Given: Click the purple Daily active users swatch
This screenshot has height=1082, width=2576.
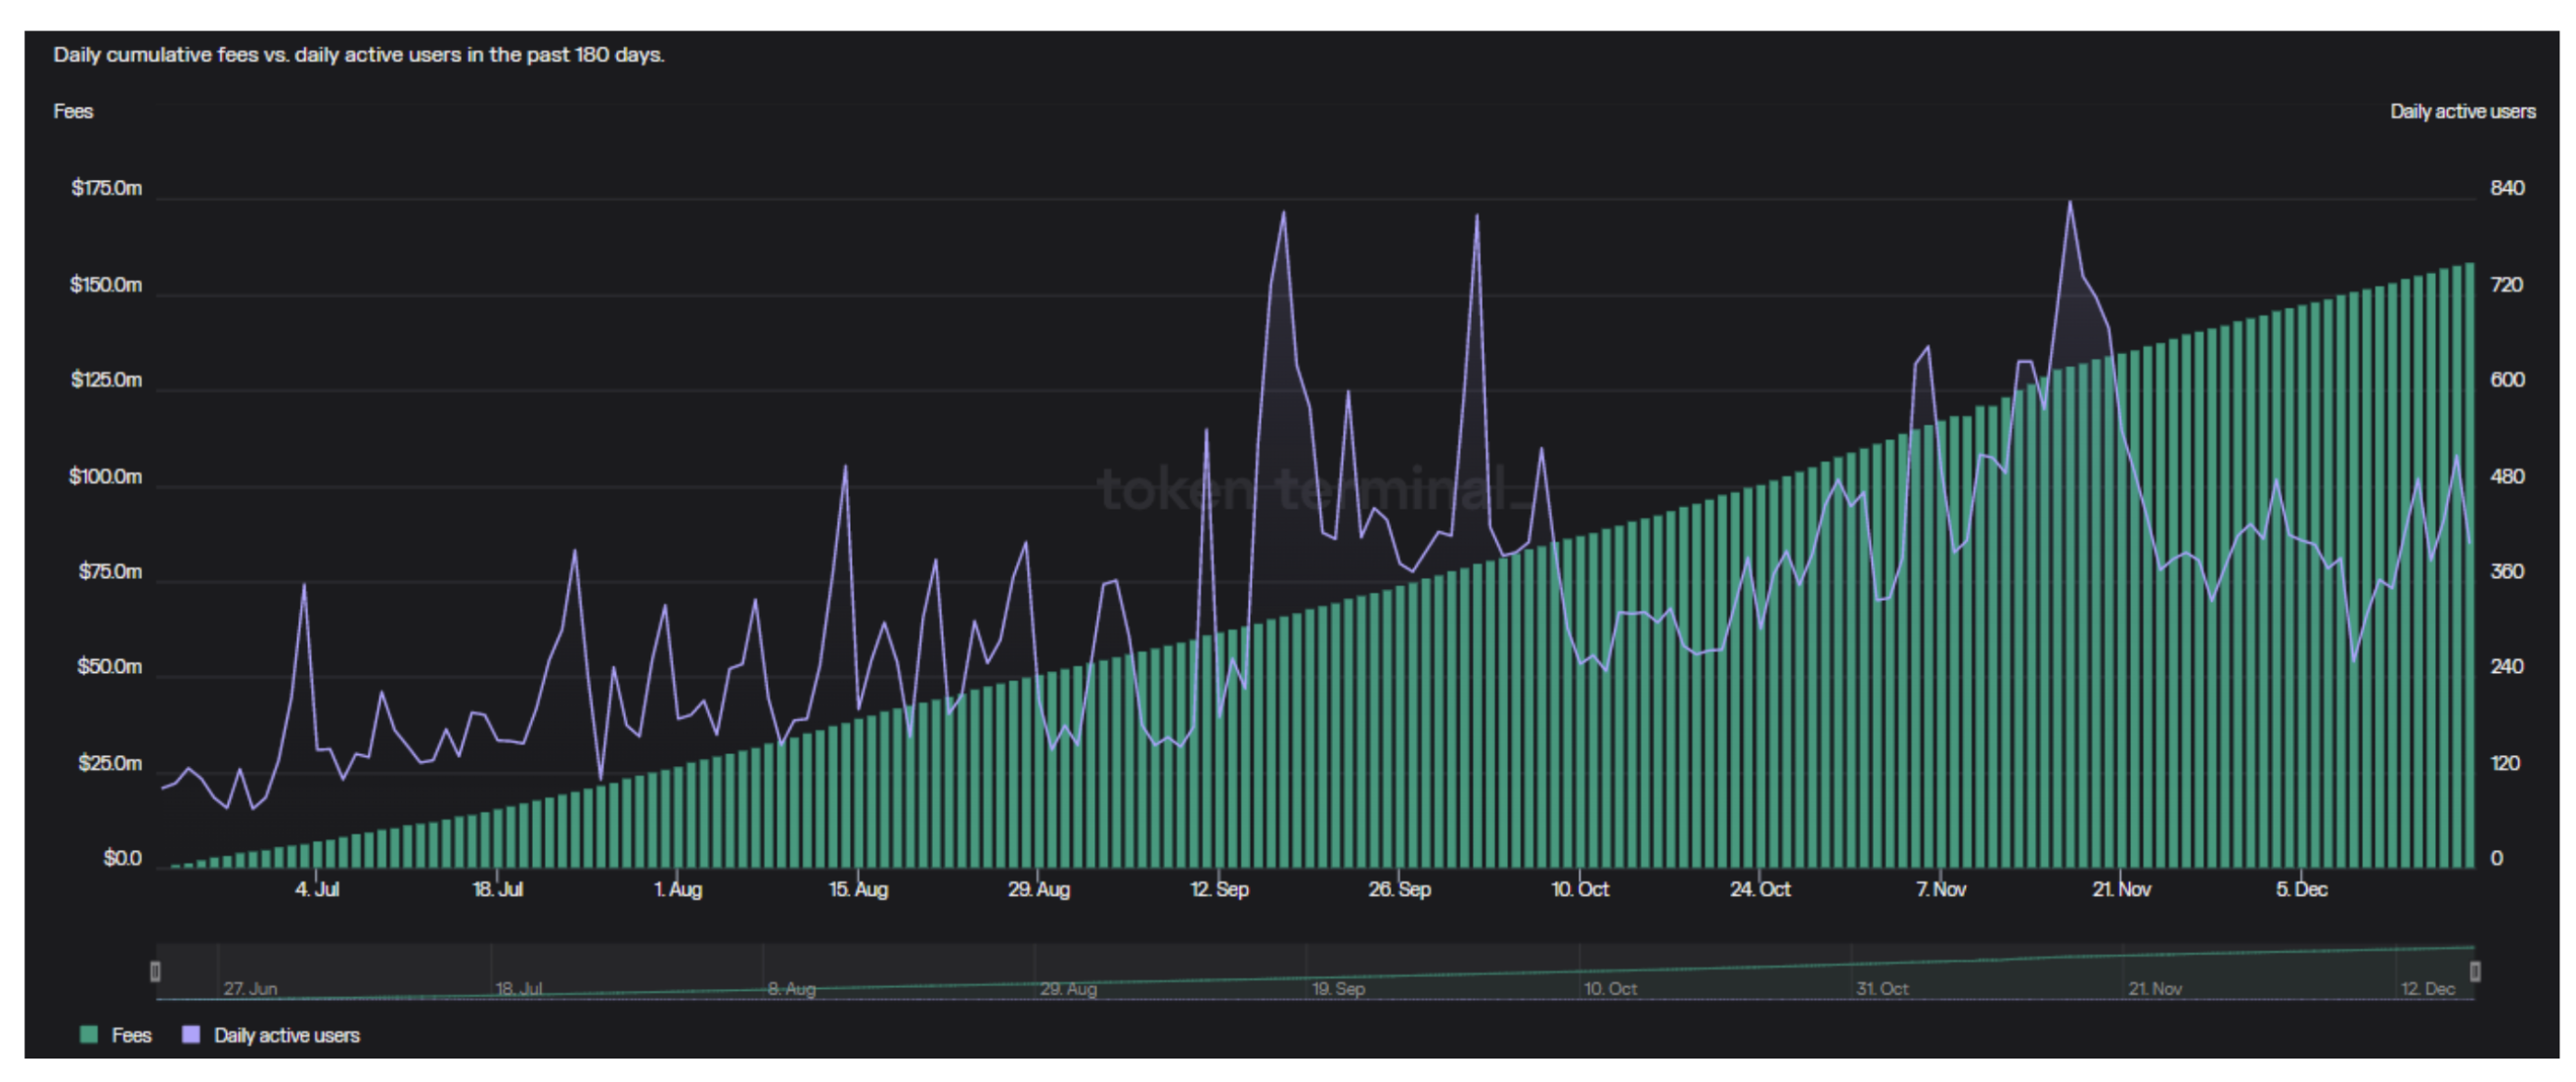Looking at the screenshot, I should pyautogui.click(x=191, y=1035).
